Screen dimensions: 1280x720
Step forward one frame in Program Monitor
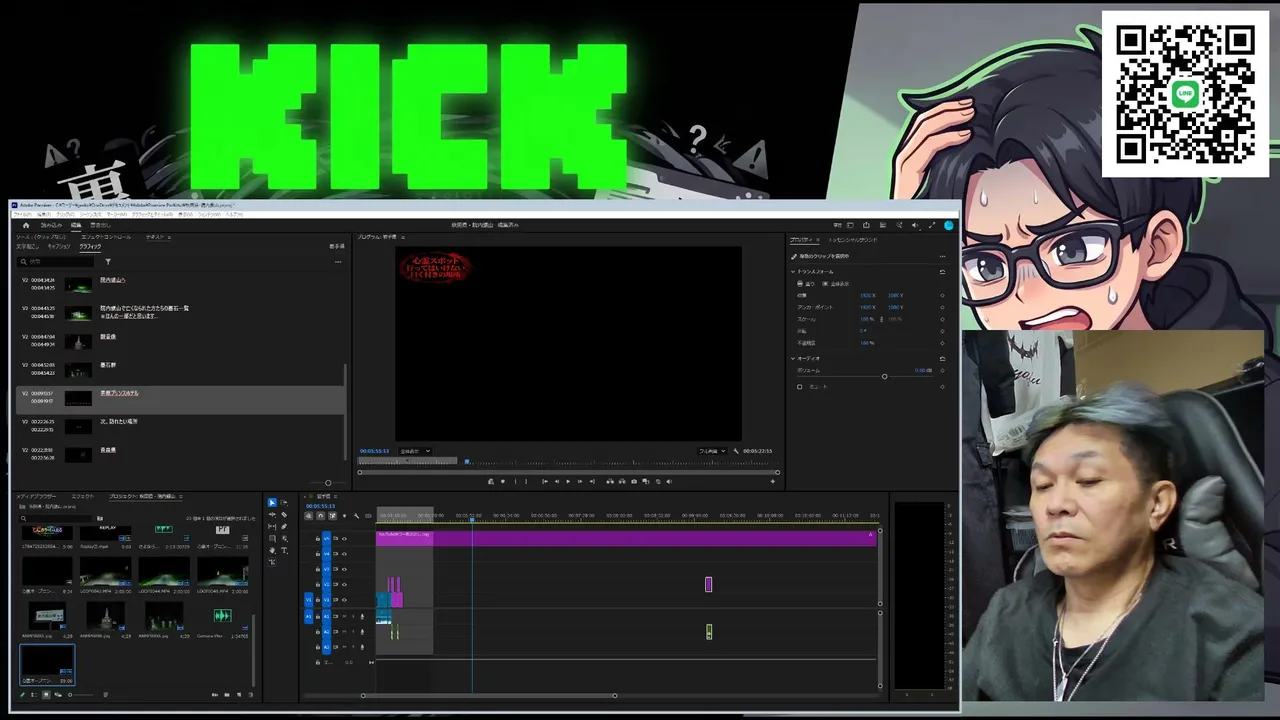point(580,482)
